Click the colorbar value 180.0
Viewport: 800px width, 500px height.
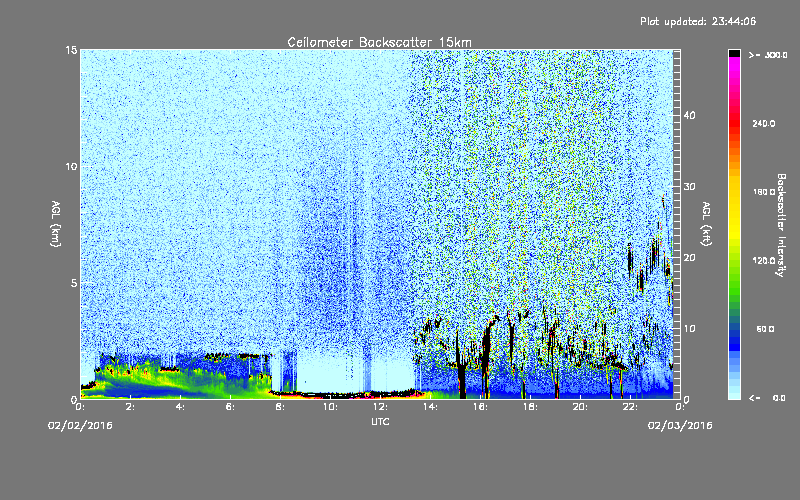point(764,192)
